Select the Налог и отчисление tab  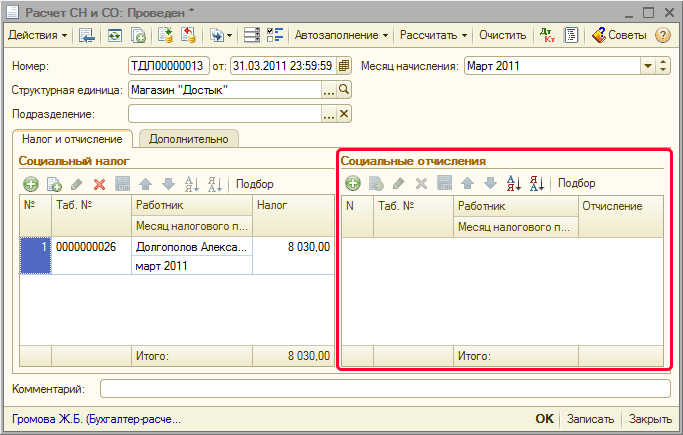coord(72,139)
